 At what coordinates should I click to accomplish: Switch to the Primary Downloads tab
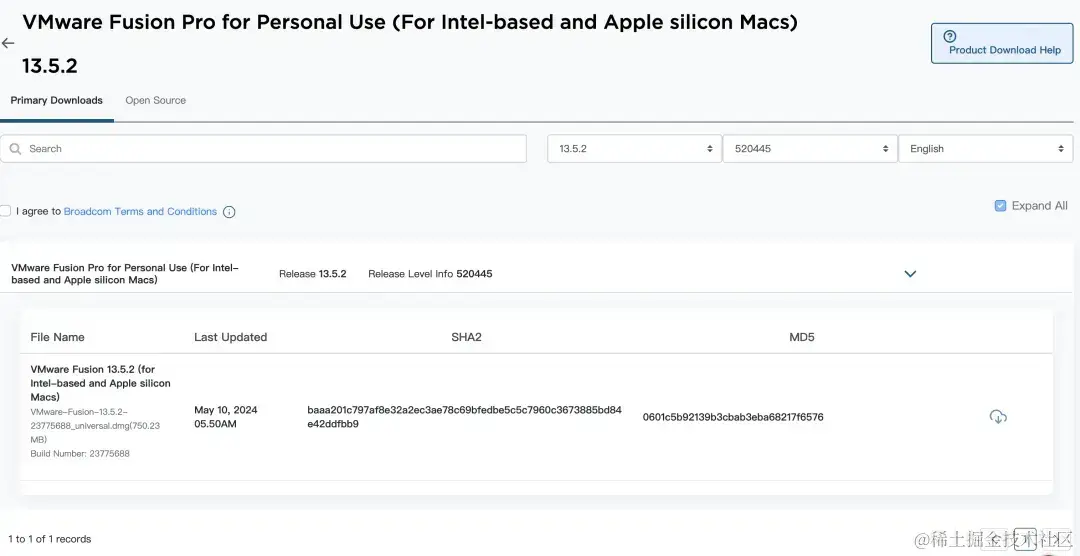[x=57, y=100]
